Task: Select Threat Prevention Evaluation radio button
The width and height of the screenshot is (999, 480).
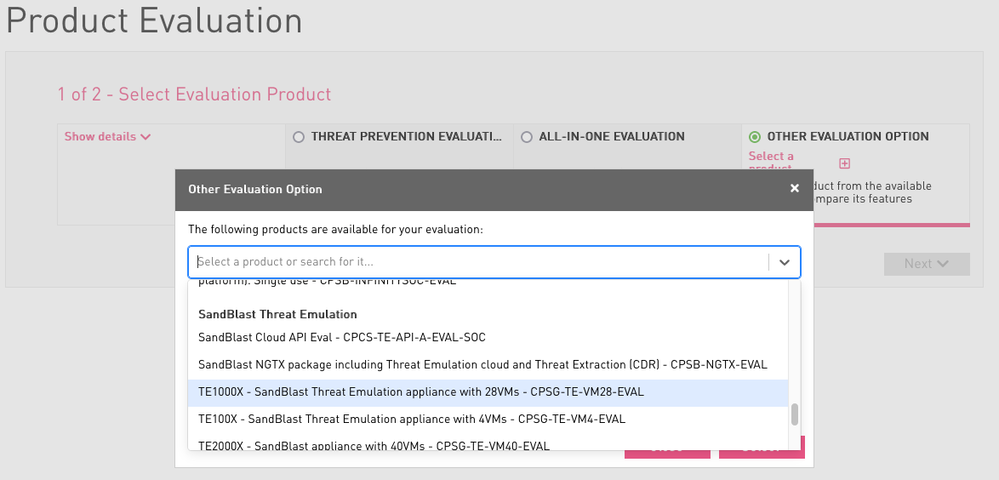Action: coord(298,136)
